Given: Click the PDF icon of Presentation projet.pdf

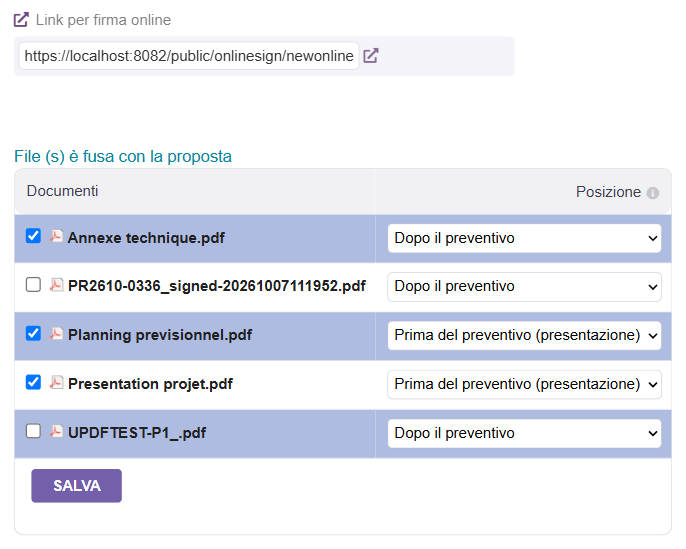Looking at the screenshot, I should click(x=56, y=383).
